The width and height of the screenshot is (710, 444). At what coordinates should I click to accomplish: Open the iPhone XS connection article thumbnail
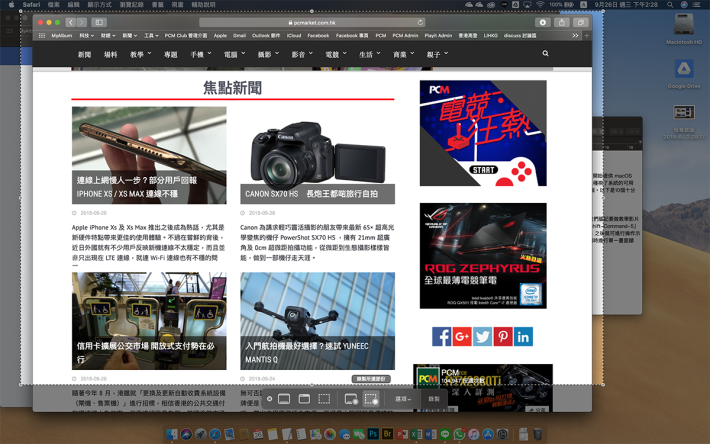[149, 155]
